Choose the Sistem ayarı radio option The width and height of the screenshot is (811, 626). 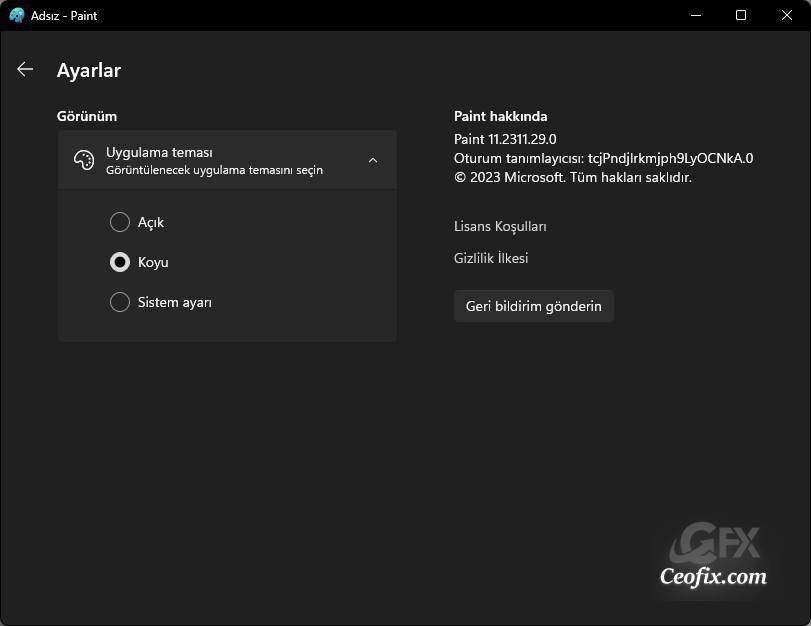[x=119, y=302]
